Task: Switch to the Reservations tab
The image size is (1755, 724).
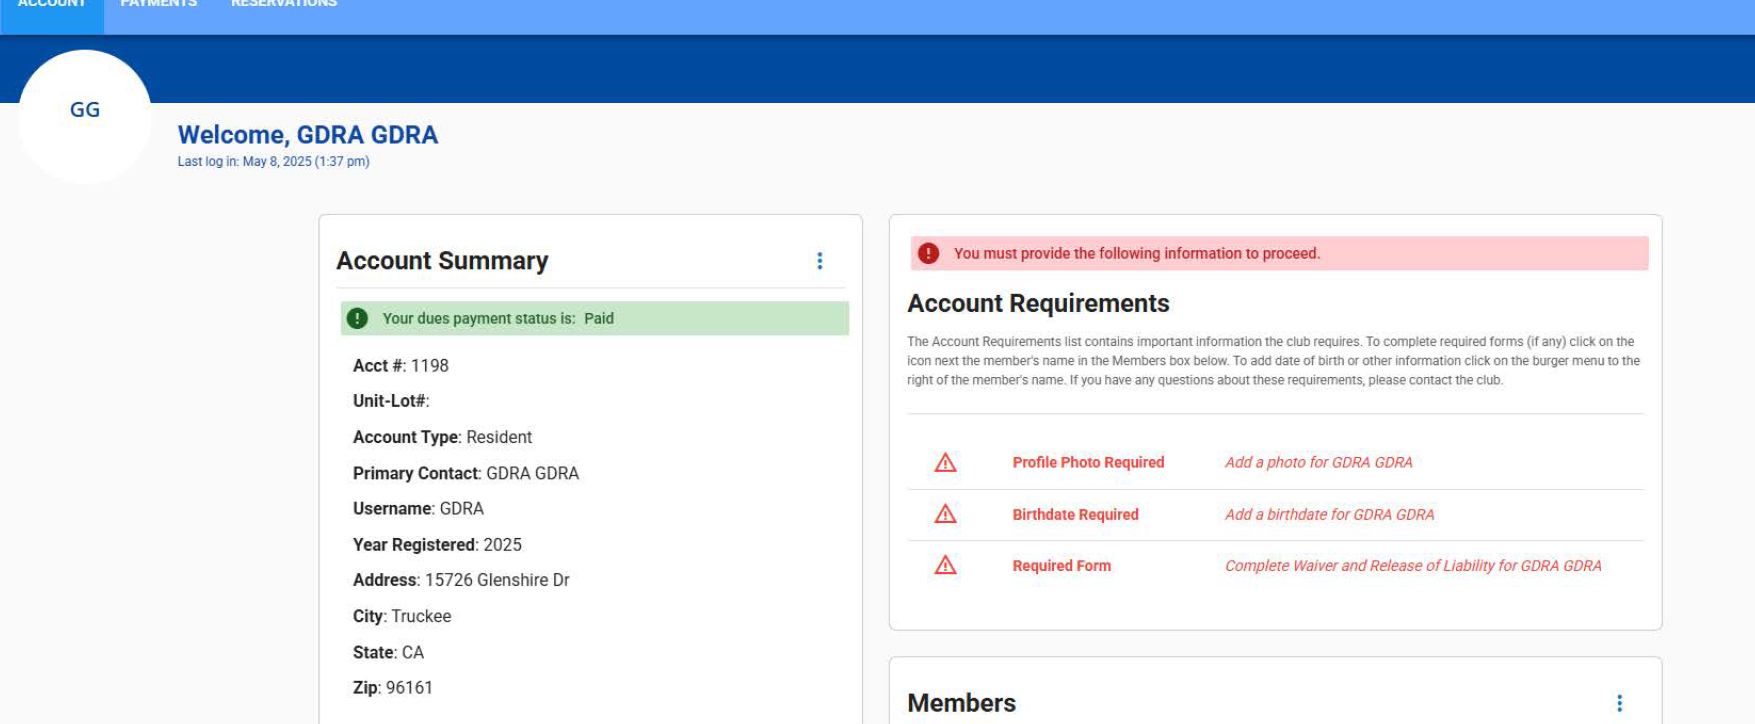Action: pyautogui.click(x=284, y=5)
